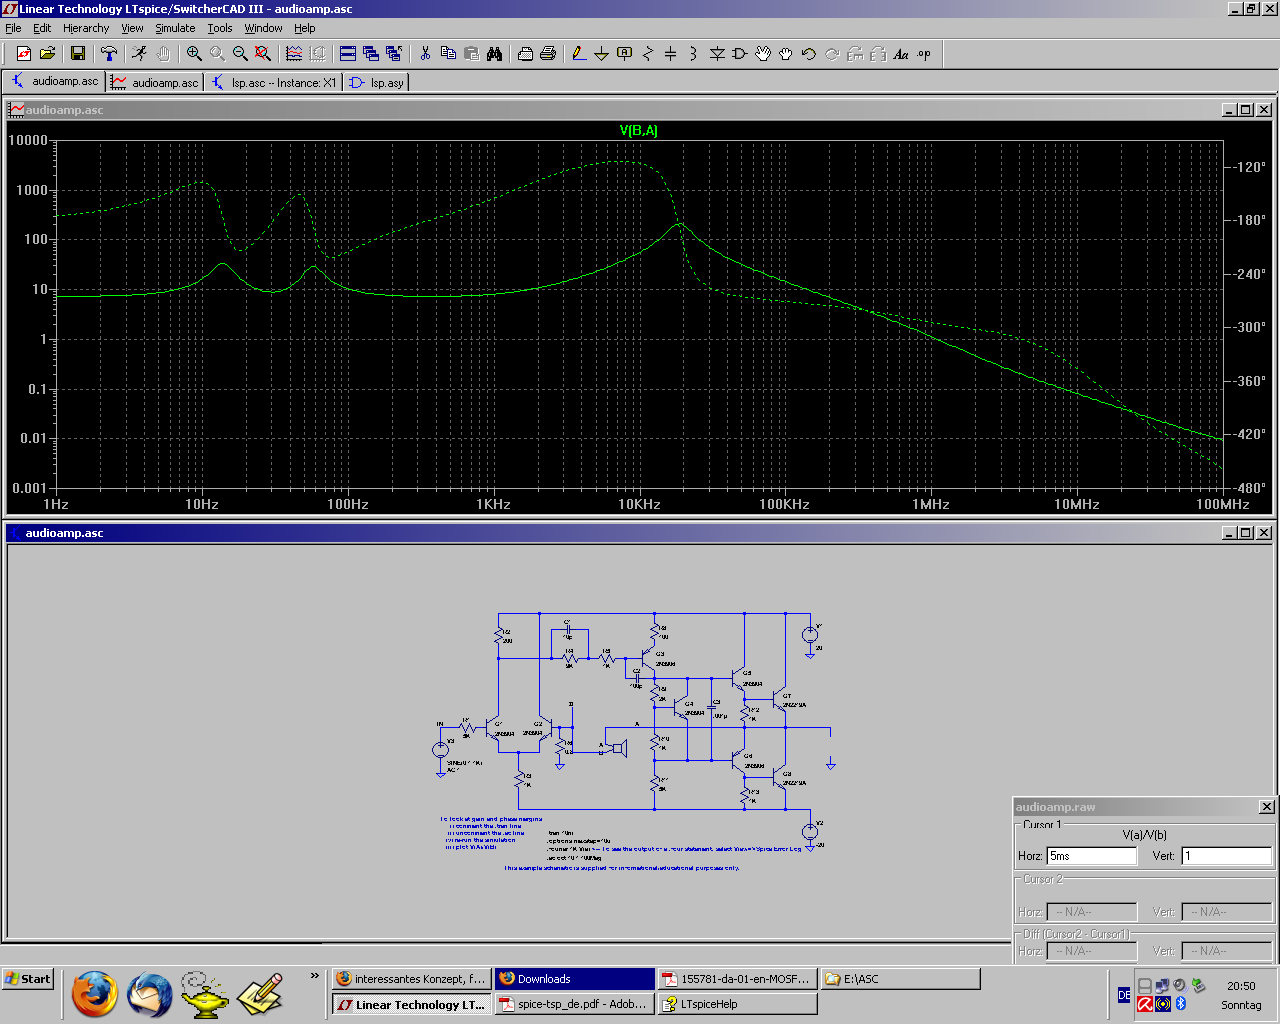Expand the quick launch chevron
The width and height of the screenshot is (1280, 1024).
click(x=315, y=976)
